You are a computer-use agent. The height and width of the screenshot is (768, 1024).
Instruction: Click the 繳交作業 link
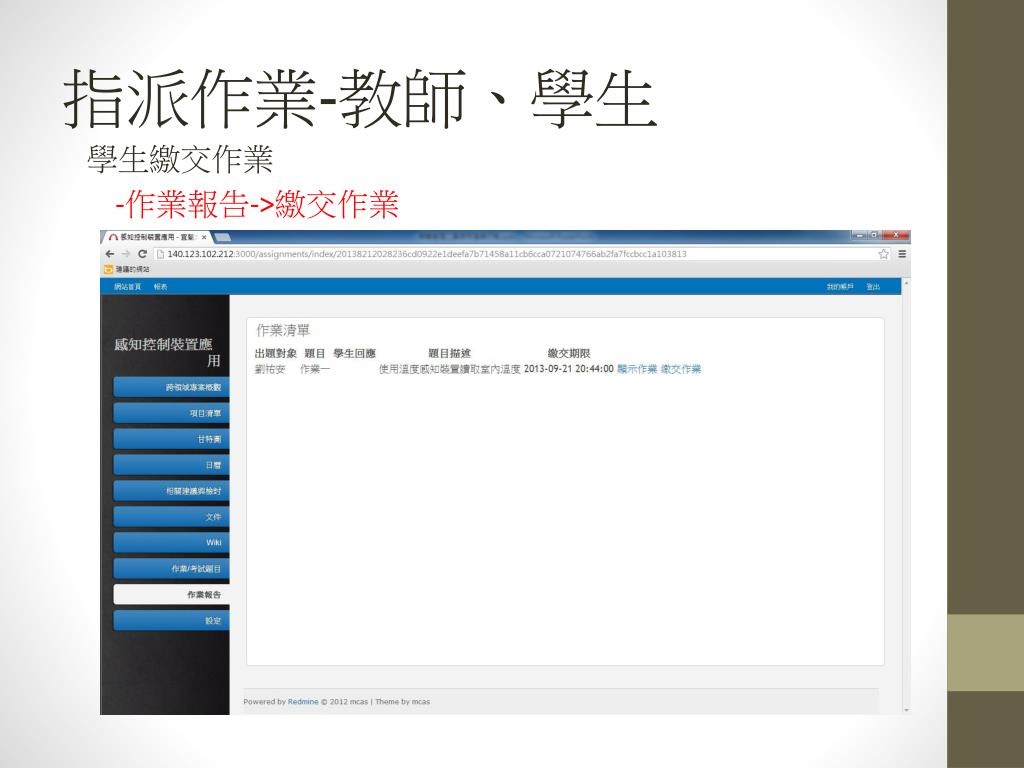tap(680, 369)
